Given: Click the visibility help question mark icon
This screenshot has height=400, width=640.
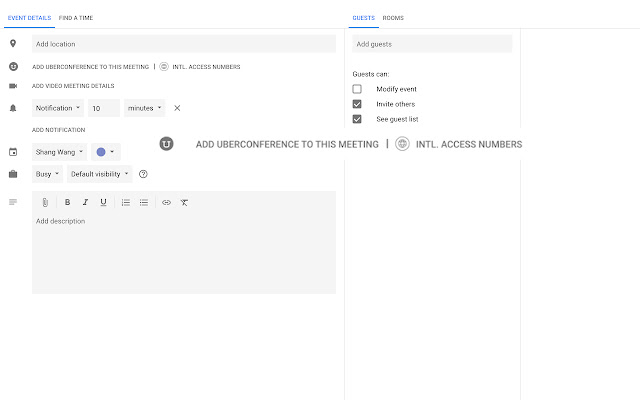Looking at the screenshot, I should pyautogui.click(x=143, y=174).
